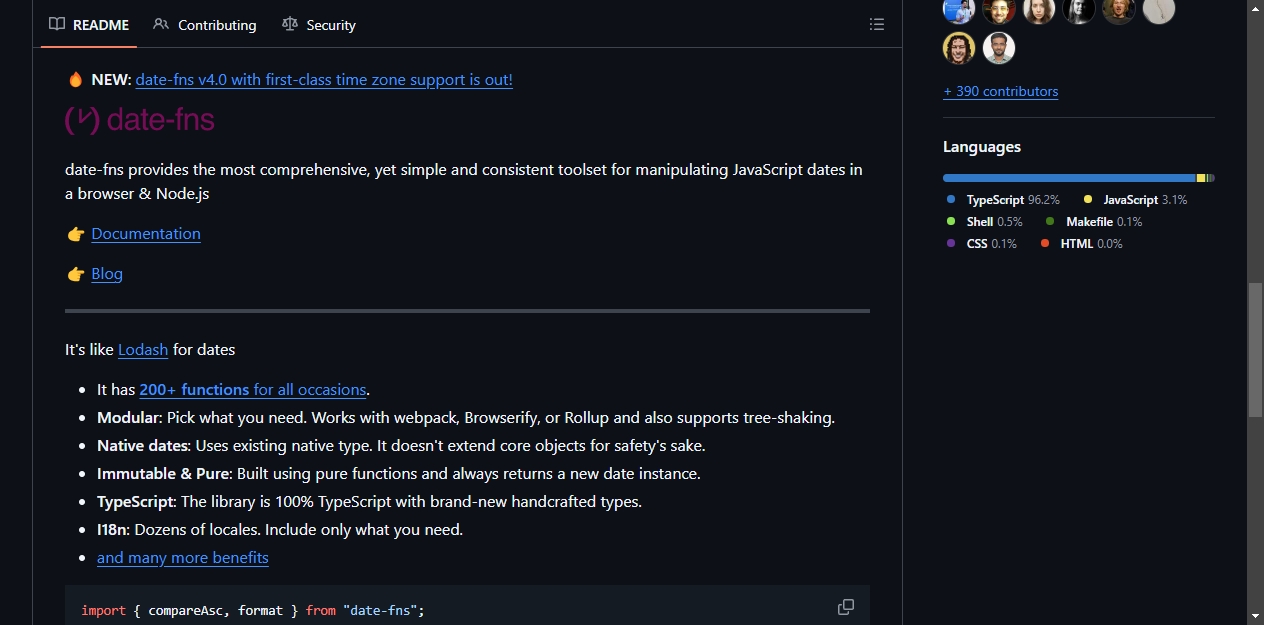Click the blue TypeScript segment of language bar
Viewport: 1264px width, 625px height.
coord(1069,178)
